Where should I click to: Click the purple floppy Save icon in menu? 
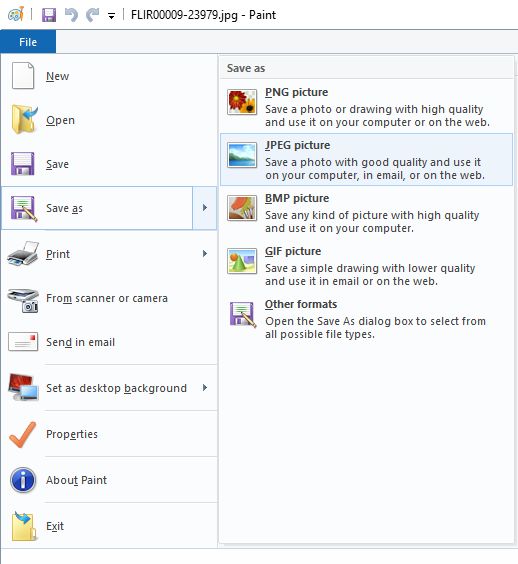tap(23, 164)
